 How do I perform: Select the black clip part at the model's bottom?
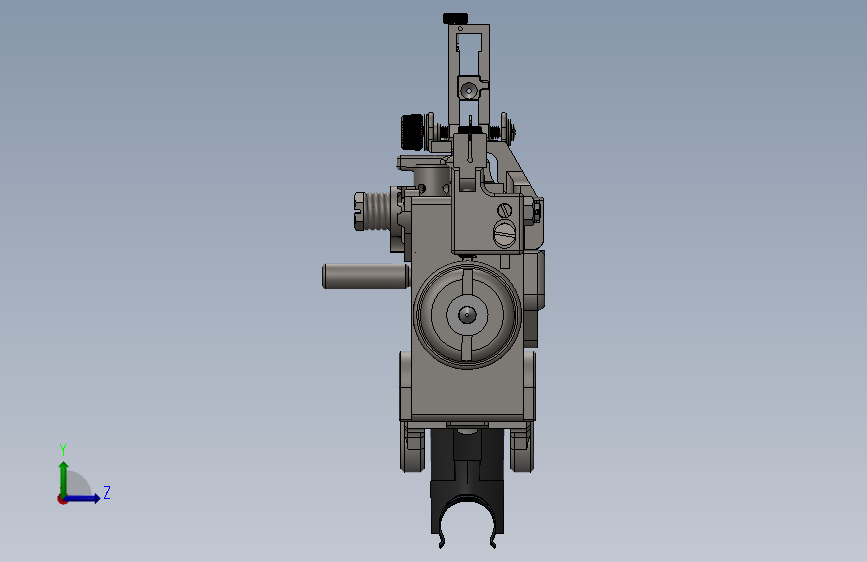pos(467,488)
